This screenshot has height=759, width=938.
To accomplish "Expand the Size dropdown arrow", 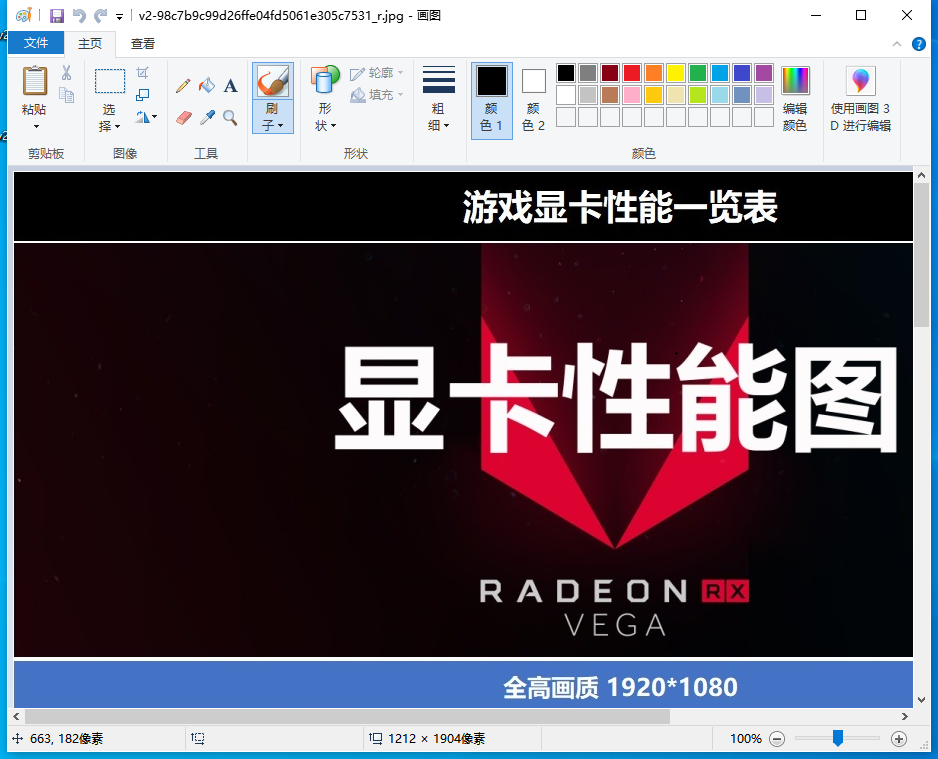I will (x=446, y=126).
